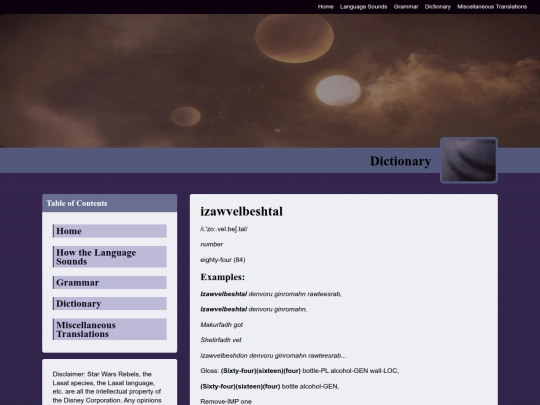Click the planets banner image

click(x=270, y=81)
